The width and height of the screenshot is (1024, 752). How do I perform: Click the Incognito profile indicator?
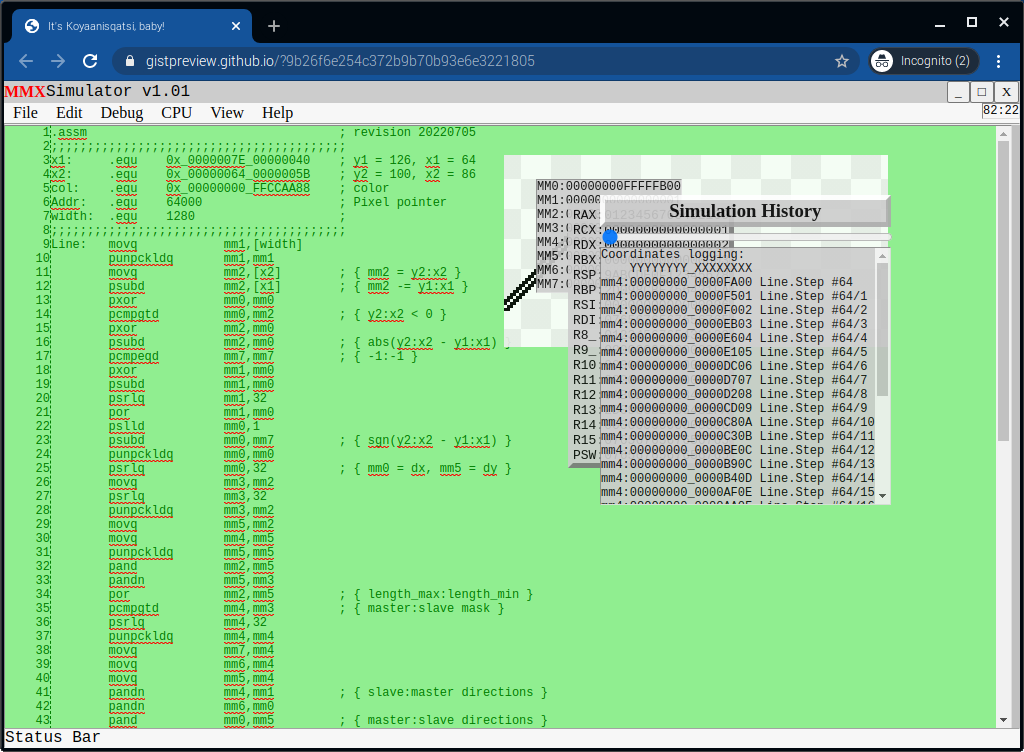pos(920,61)
